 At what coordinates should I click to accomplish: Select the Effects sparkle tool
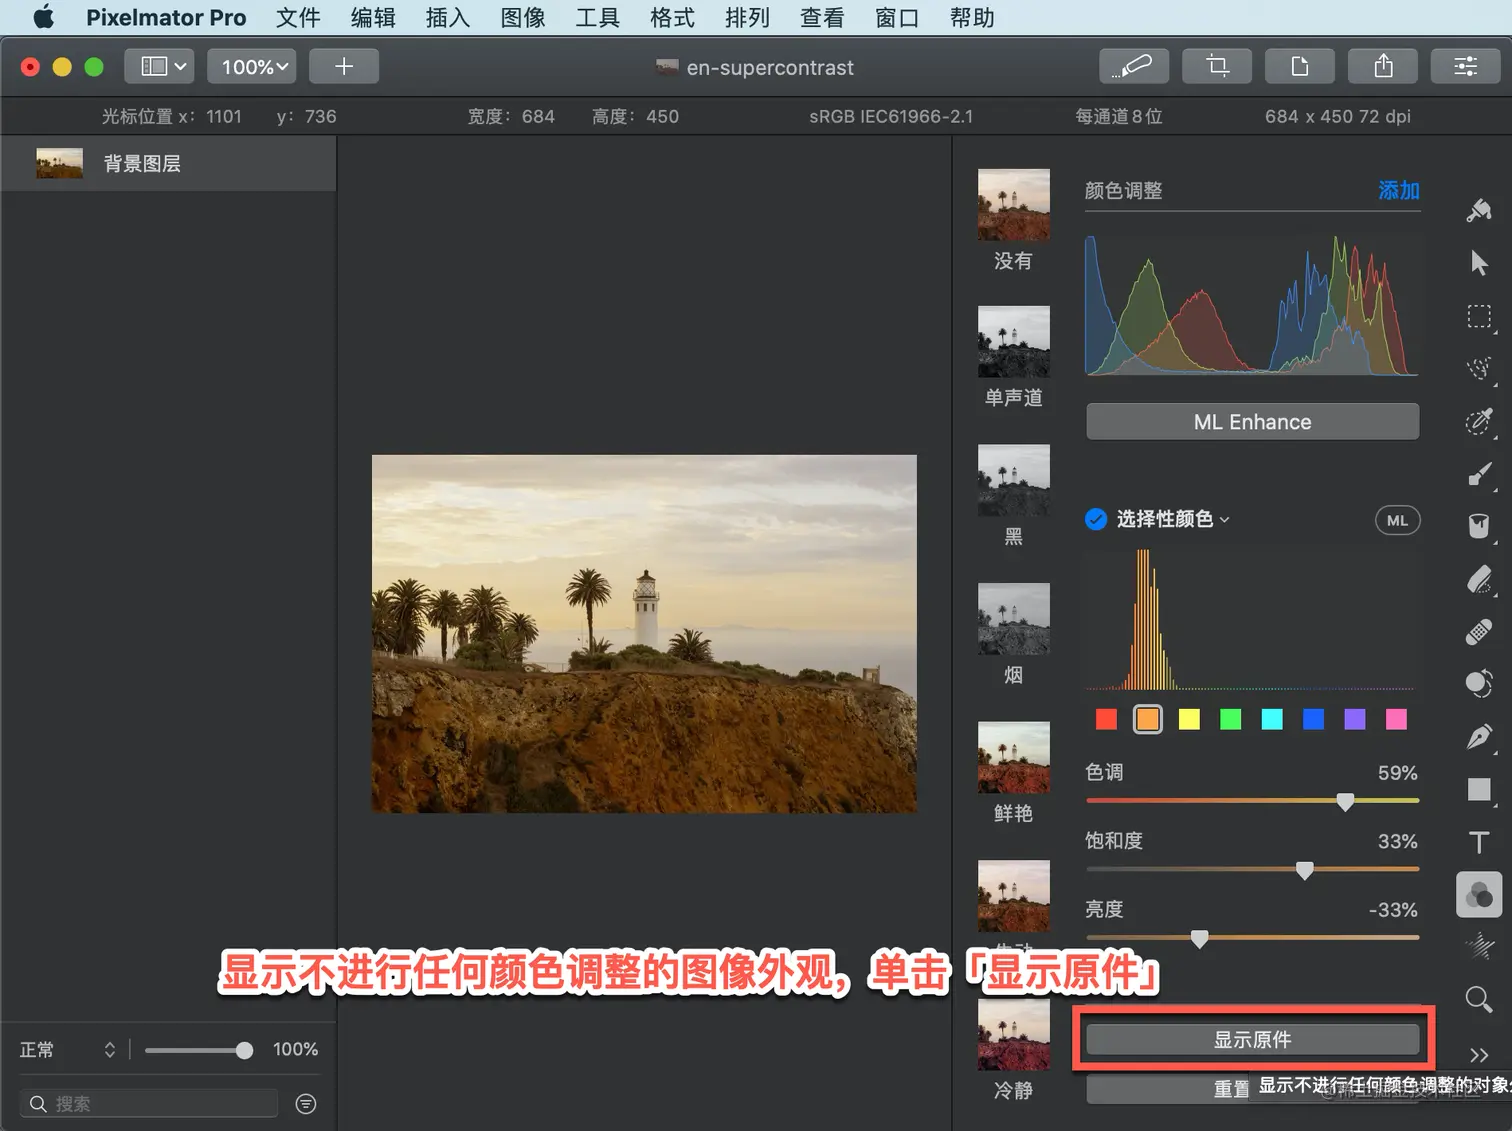point(1479,946)
